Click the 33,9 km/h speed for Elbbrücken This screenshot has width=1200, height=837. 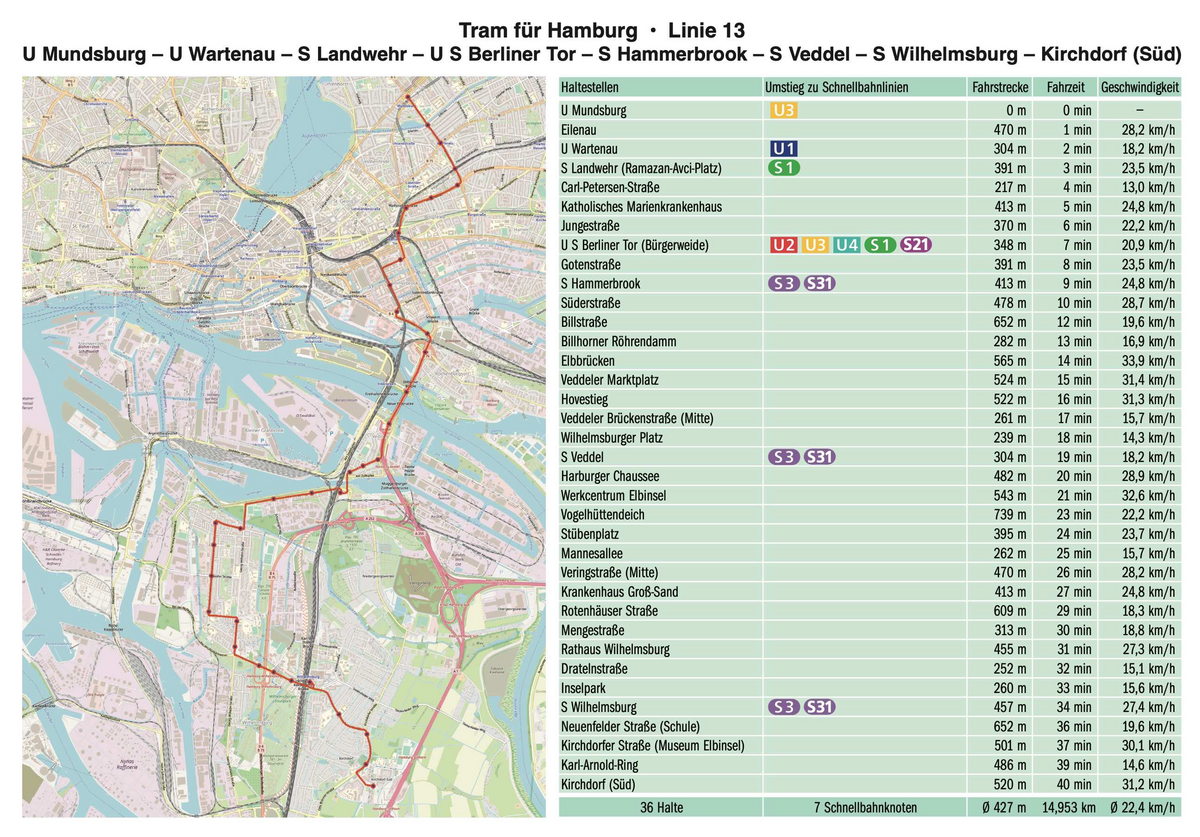point(1150,361)
